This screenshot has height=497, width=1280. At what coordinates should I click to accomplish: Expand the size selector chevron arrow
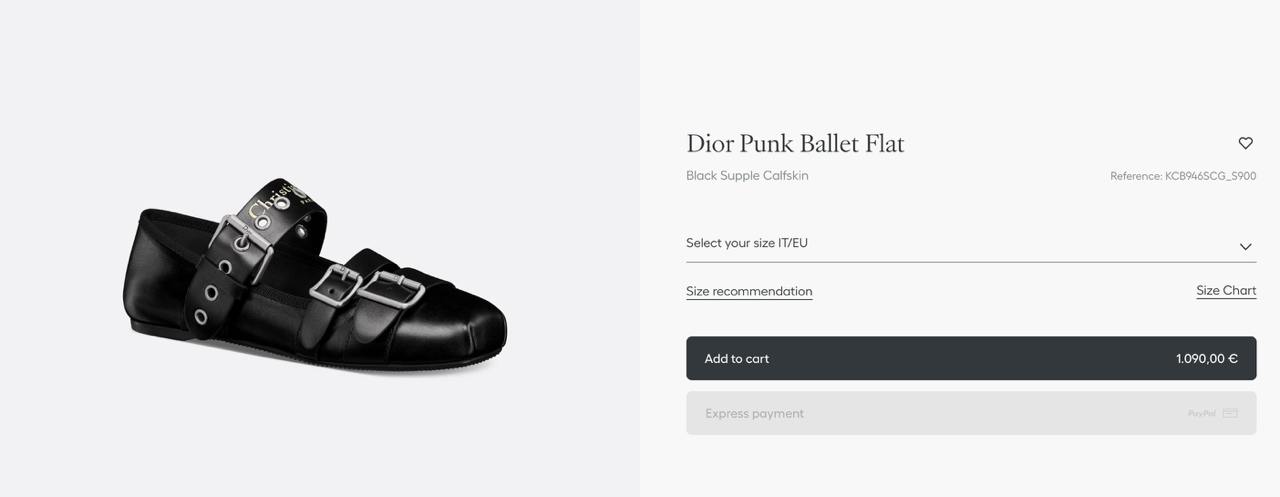(1245, 246)
